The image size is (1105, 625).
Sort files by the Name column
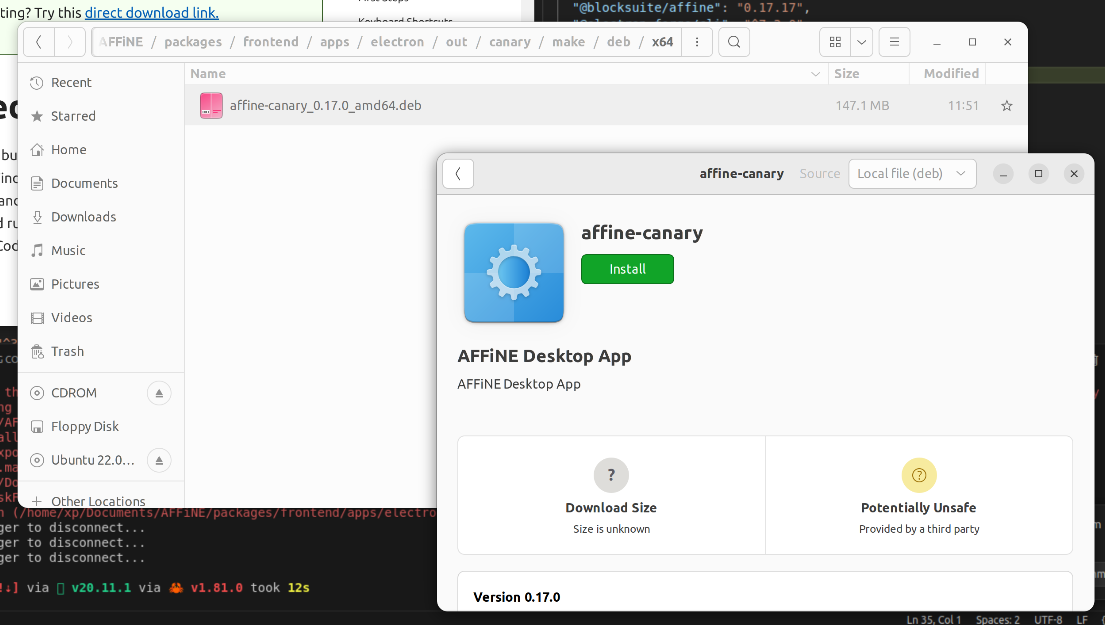[208, 74]
